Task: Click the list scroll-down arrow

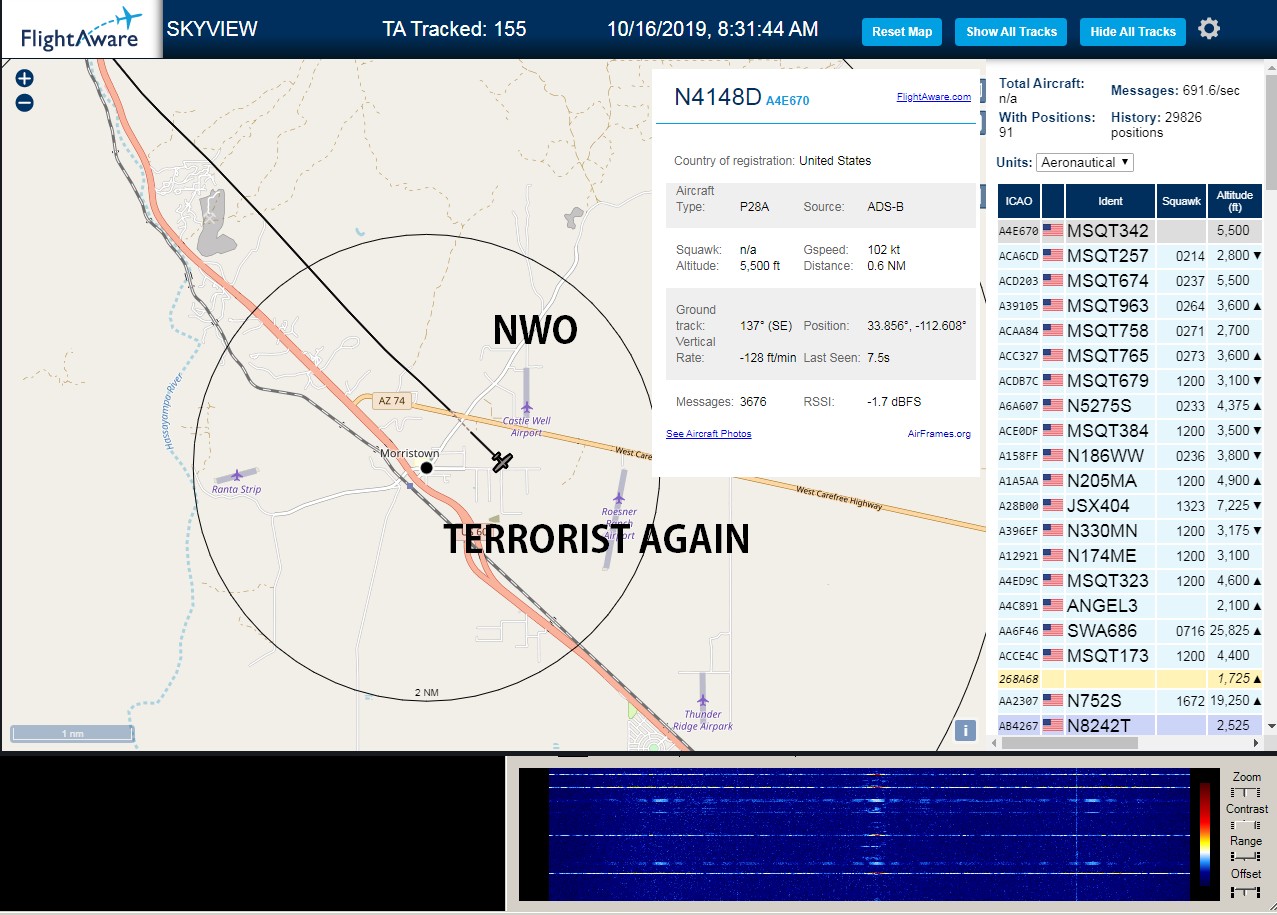Action: 1271,726
